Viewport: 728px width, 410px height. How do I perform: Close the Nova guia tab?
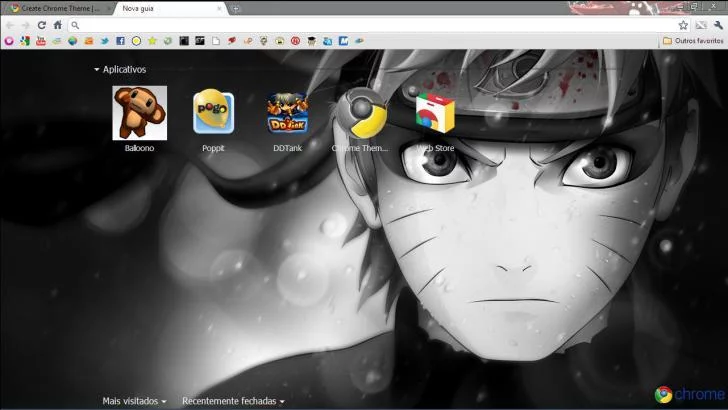pyautogui.click(x=219, y=8)
